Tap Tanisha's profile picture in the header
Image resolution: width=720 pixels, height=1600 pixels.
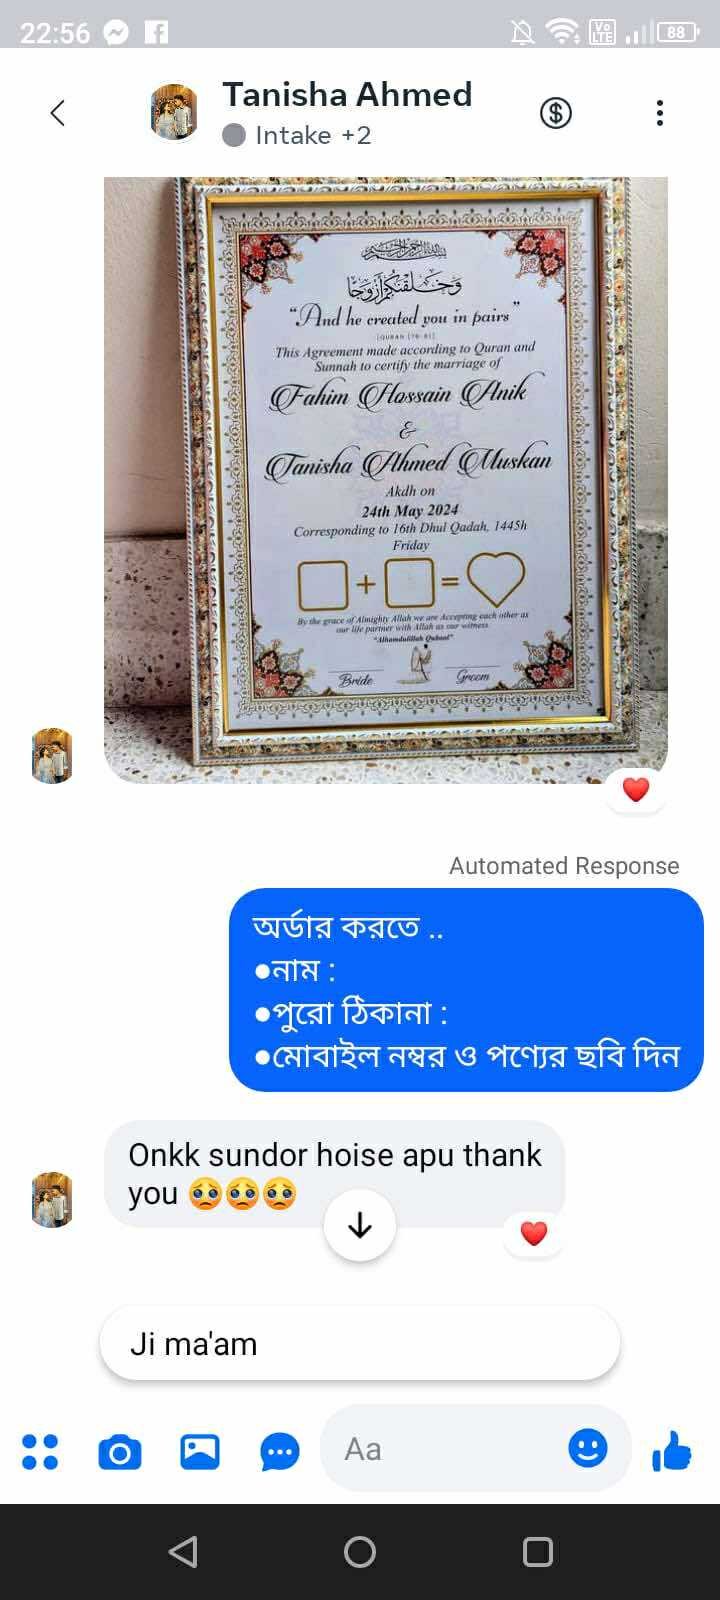pyautogui.click(x=174, y=112)
